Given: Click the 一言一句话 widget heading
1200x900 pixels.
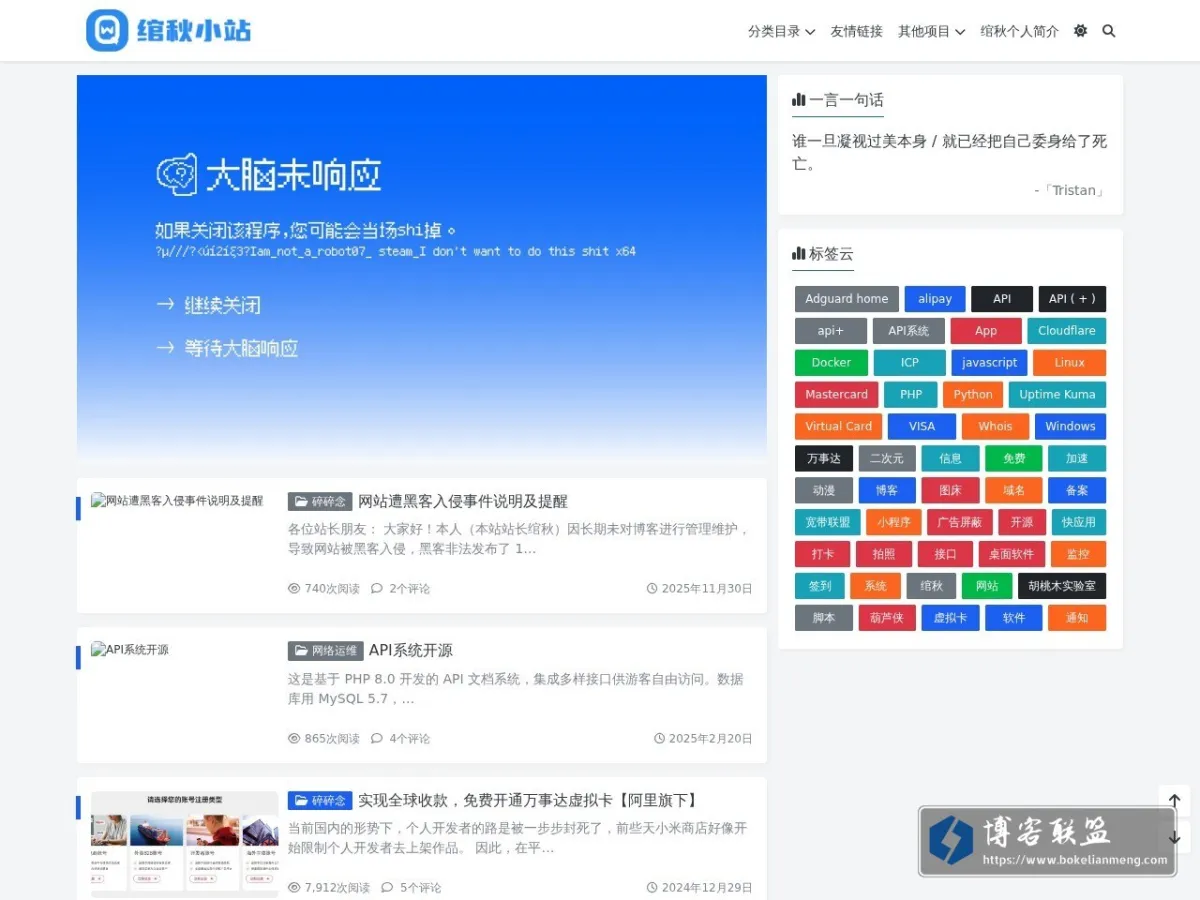Looking at the screenshot, I should pyautogui.click(x=838, y=100).
